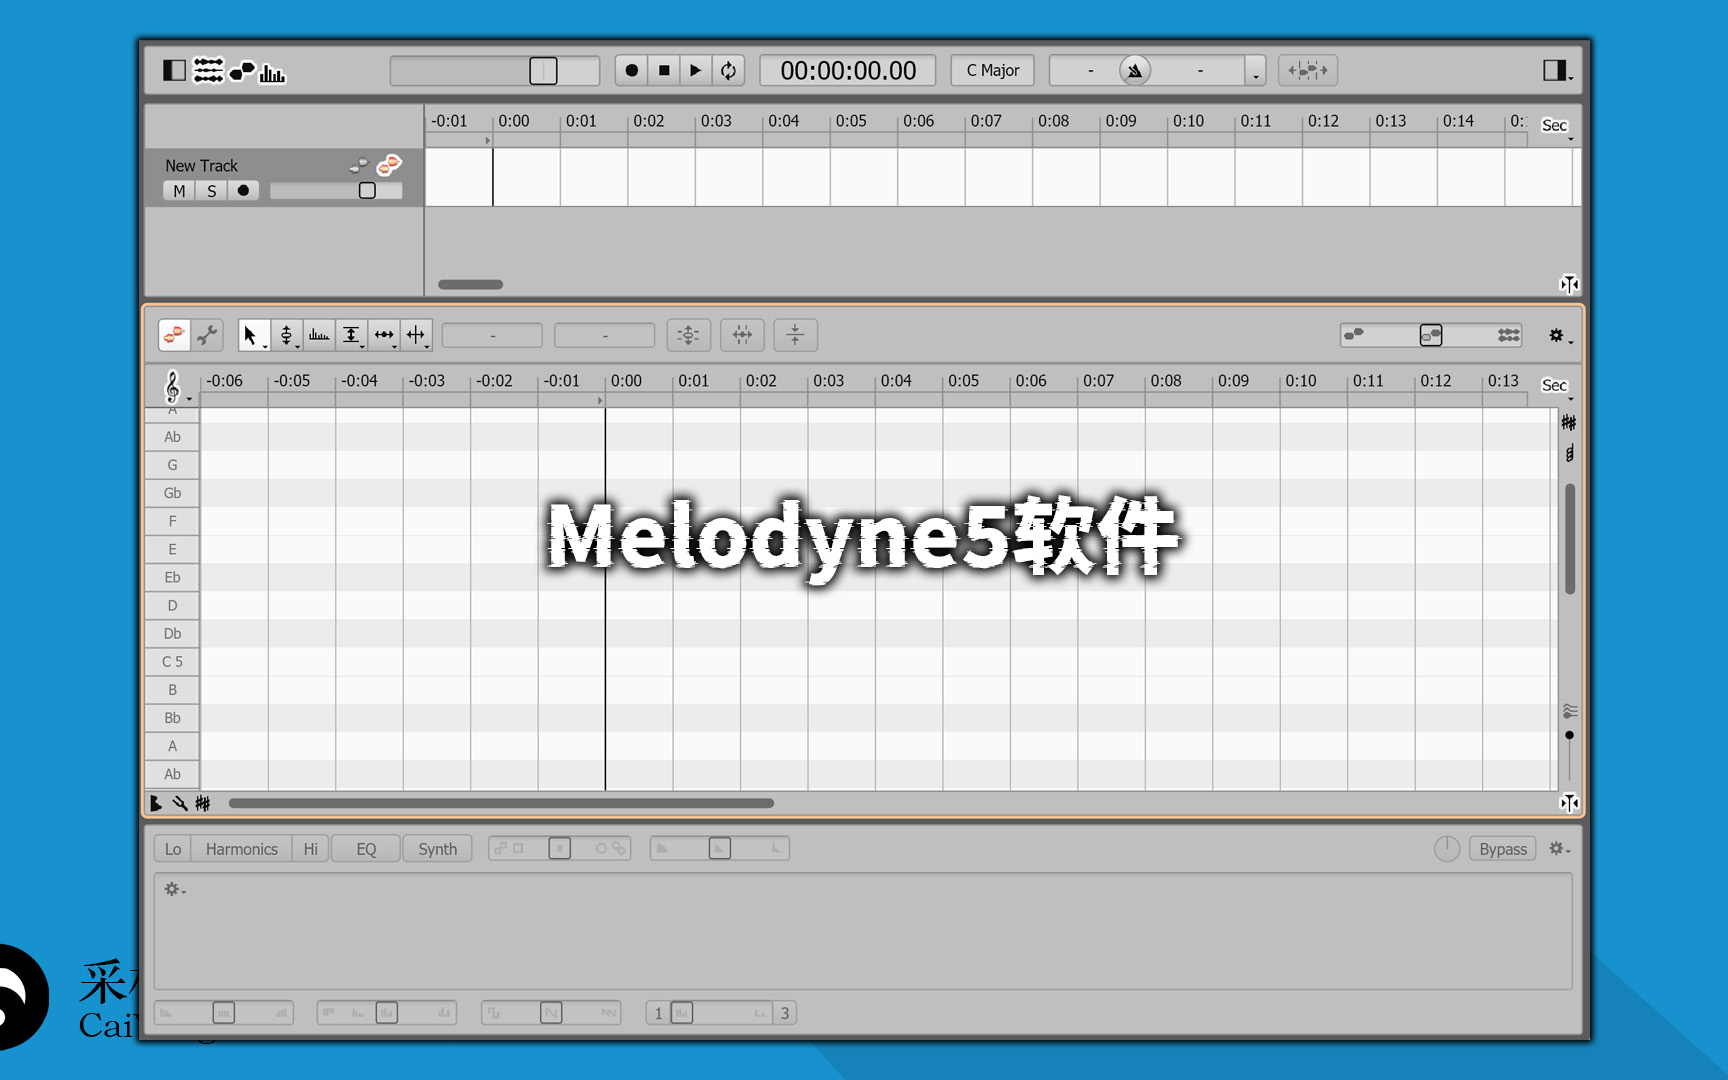Toggle the right info pane icon
1728x1080 pixels.
1554,70
